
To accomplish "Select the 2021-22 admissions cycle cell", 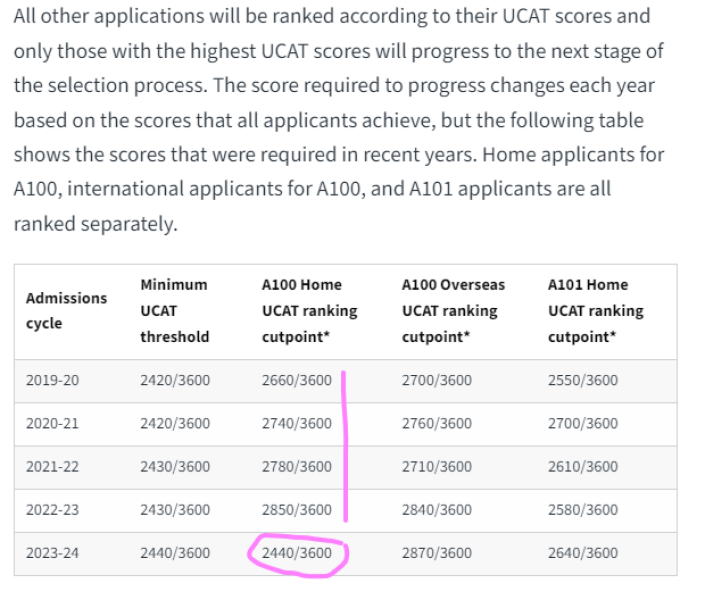I will [53, 467].
